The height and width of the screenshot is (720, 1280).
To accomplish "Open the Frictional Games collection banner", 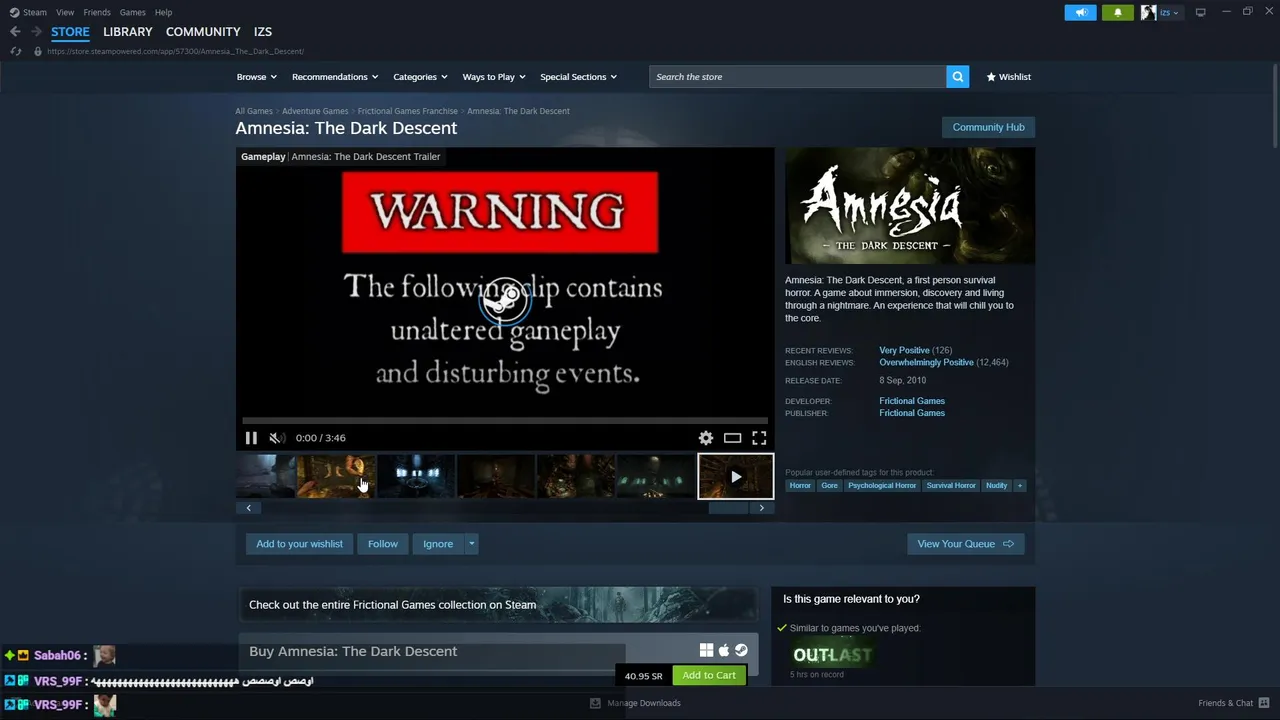I will click(x=497, y=605).
